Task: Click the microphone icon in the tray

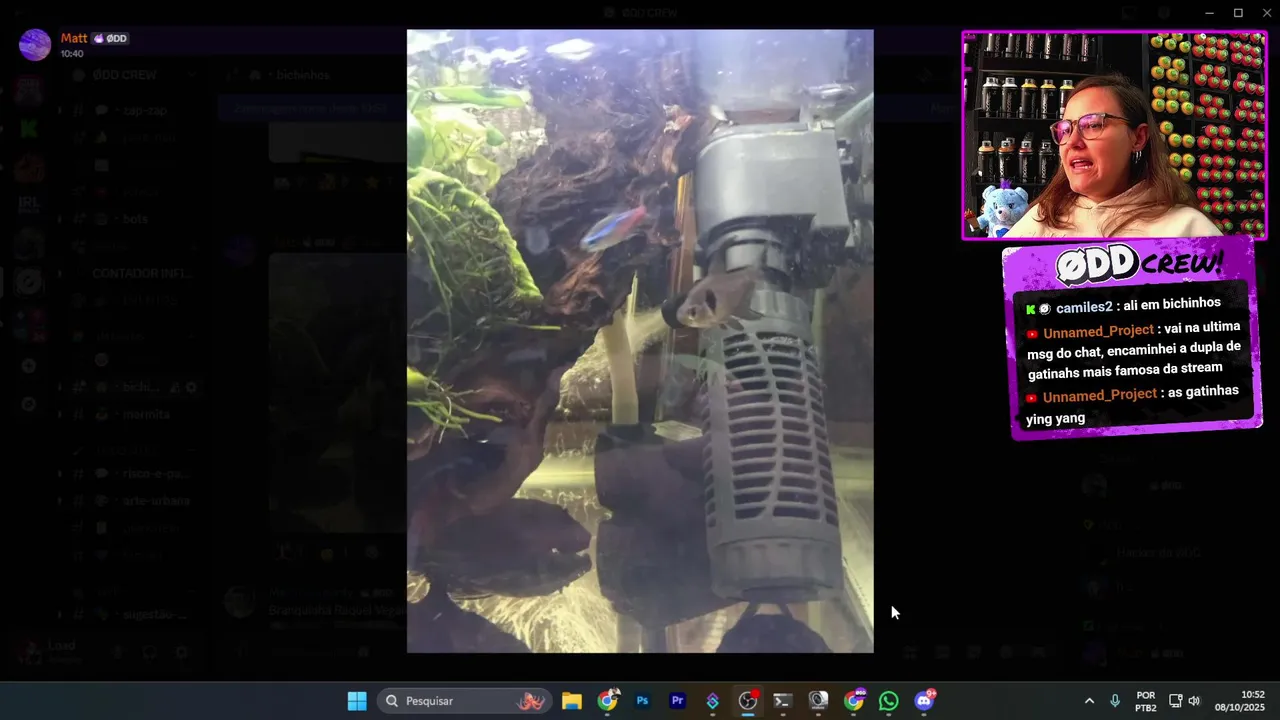Action: pyautogui.click(x=1115, y=701)
